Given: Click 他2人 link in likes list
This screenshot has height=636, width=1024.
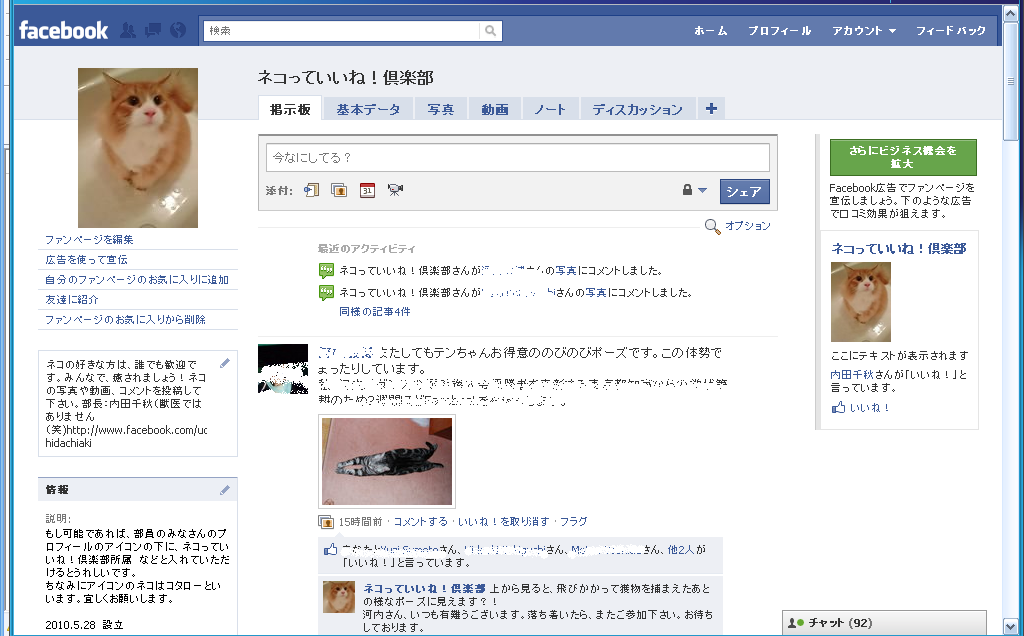Looking at the screenshot, I should coord(681,550).
